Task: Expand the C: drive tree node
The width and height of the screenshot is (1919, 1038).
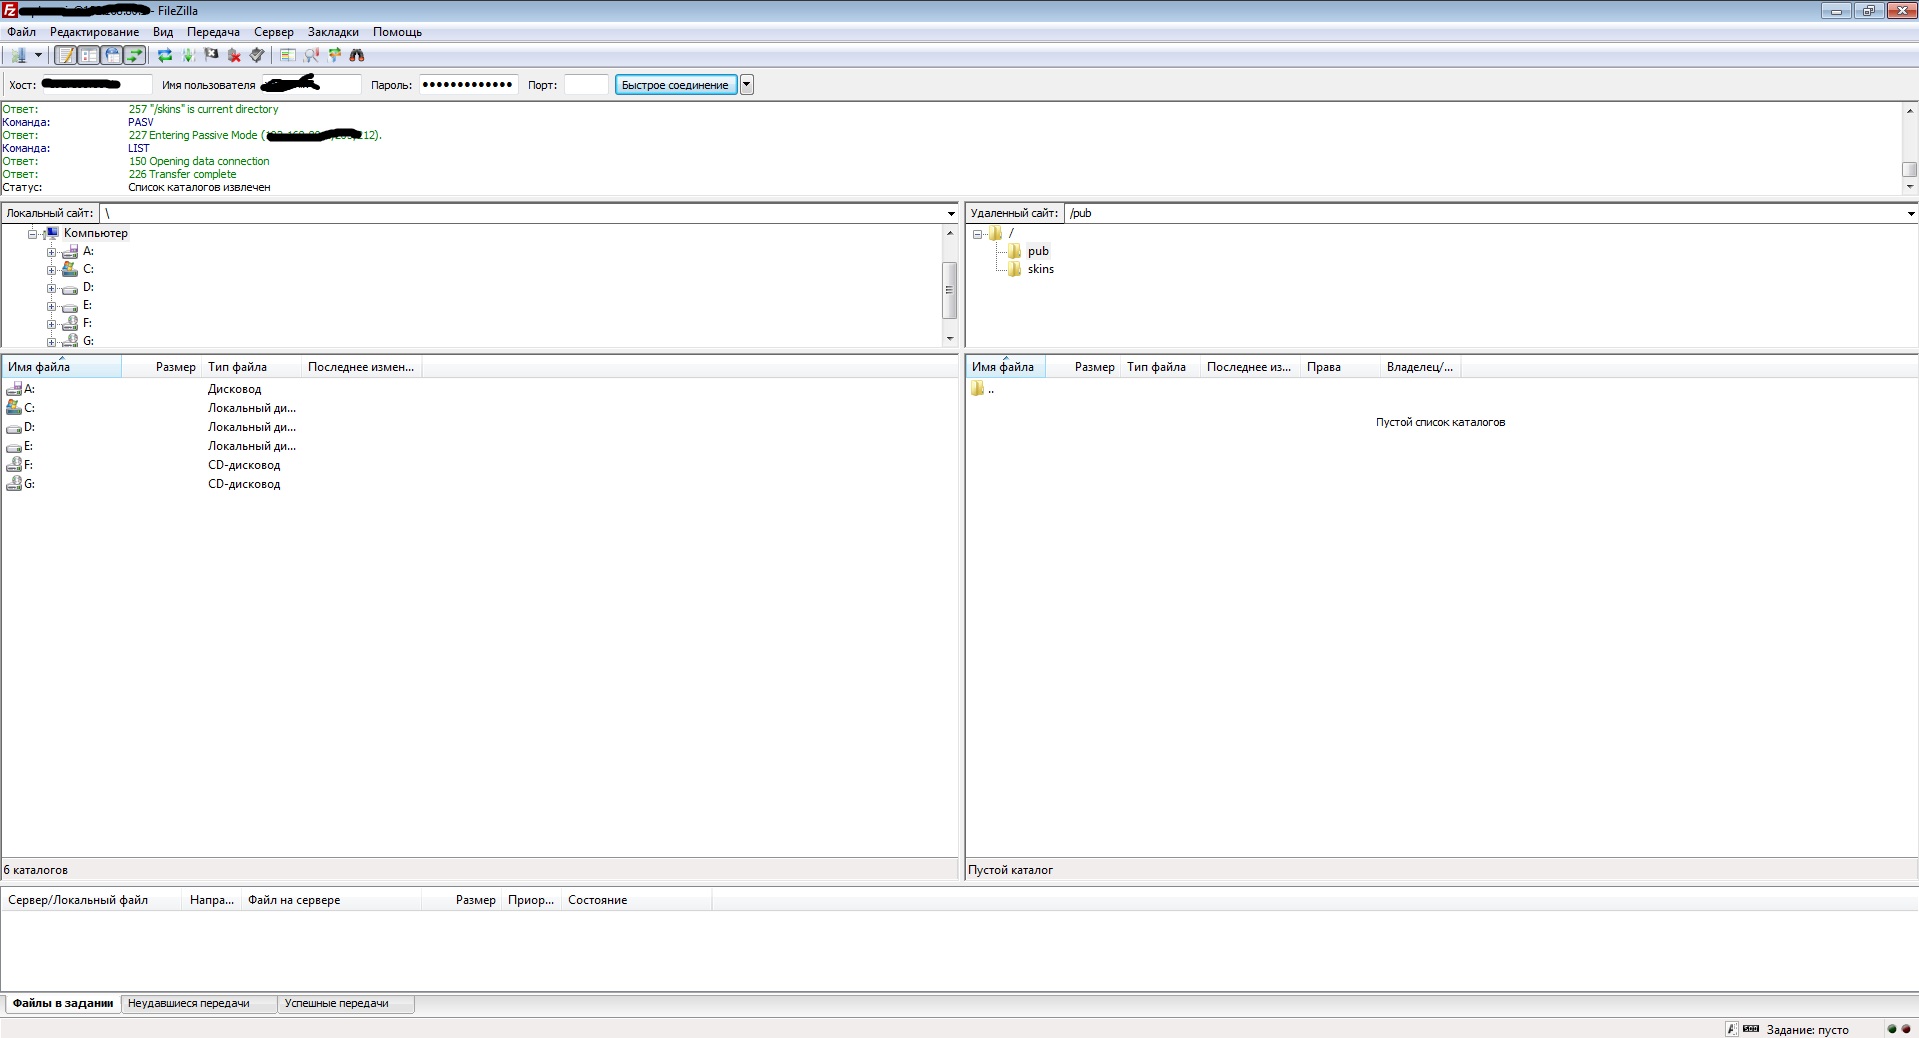Action: coord(51,270)
